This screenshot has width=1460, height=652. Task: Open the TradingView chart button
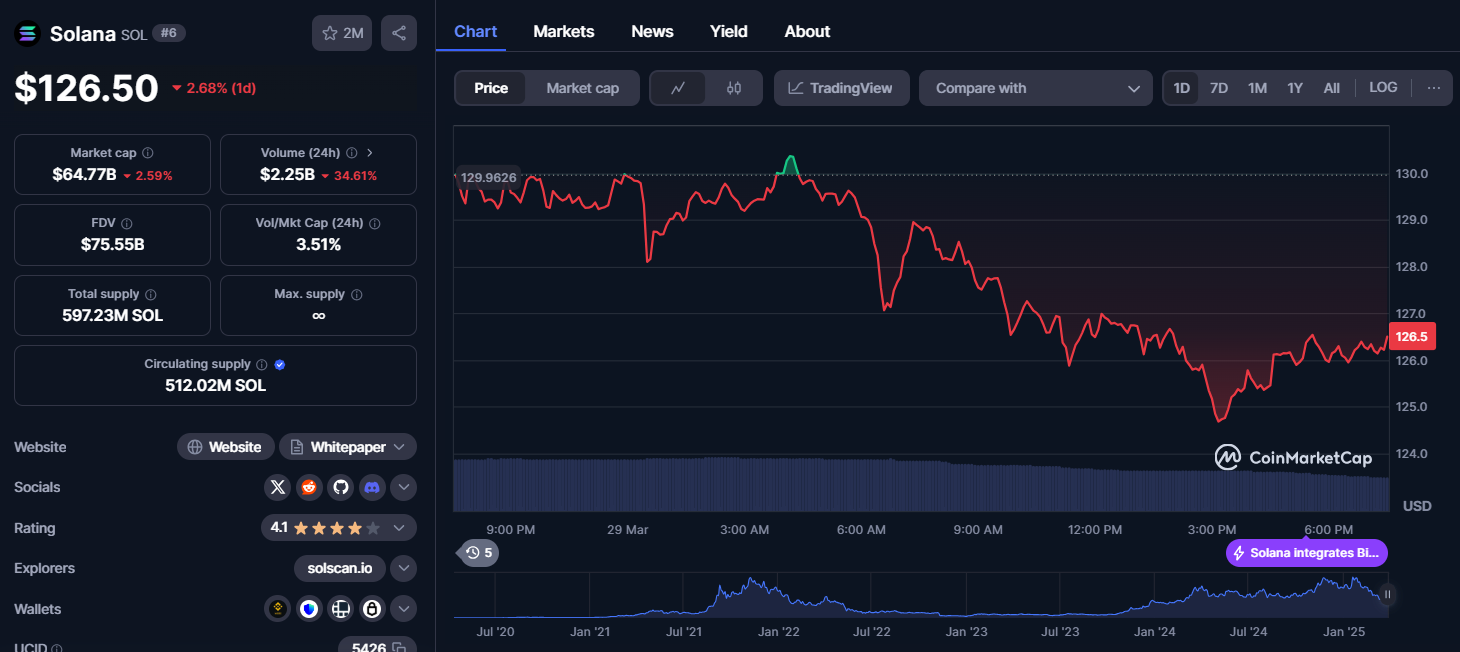pyautogui.click(x=841, y=88)
